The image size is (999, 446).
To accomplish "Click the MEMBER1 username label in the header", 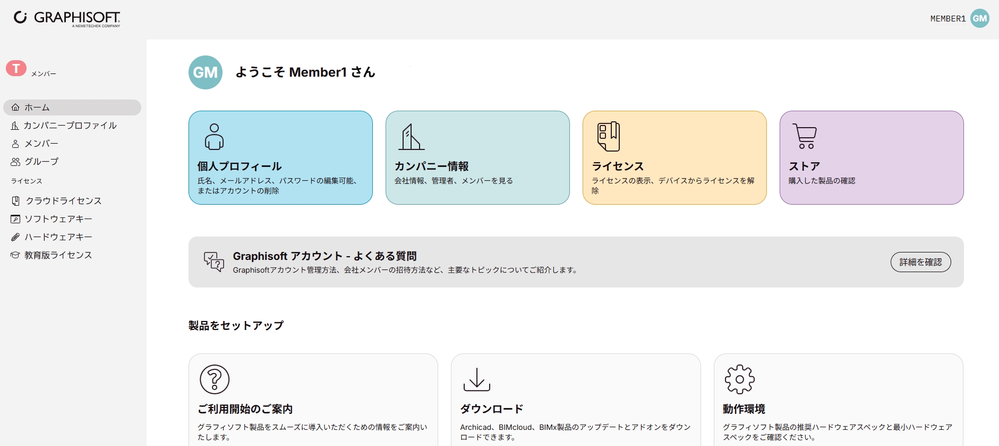I will (948, 19).
